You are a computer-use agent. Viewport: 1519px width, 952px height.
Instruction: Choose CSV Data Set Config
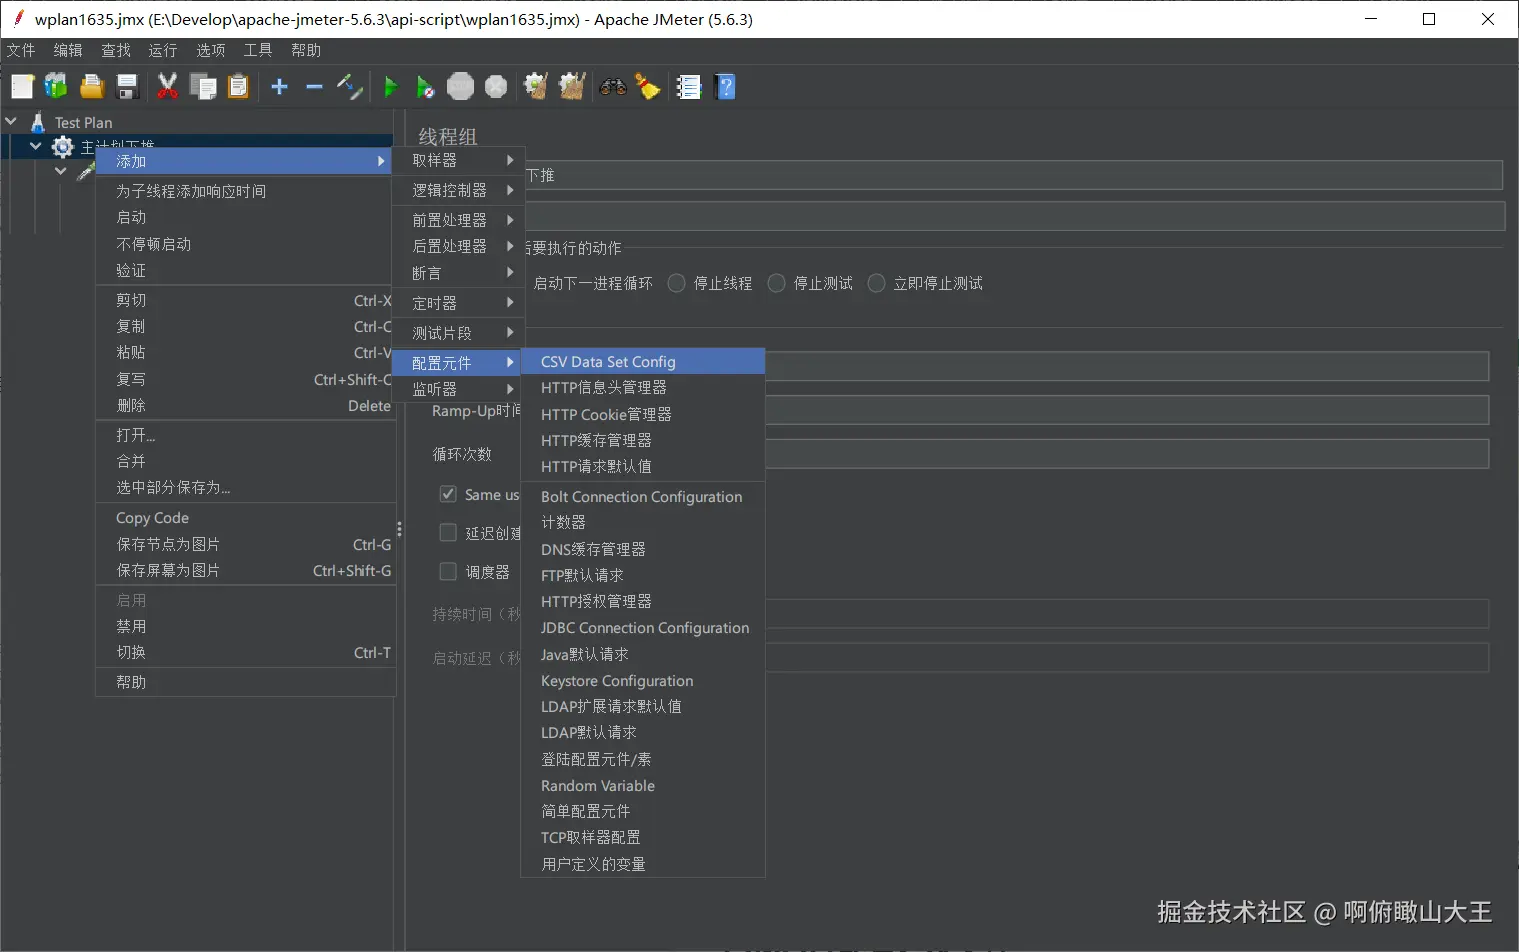click(x=643, y=362)
